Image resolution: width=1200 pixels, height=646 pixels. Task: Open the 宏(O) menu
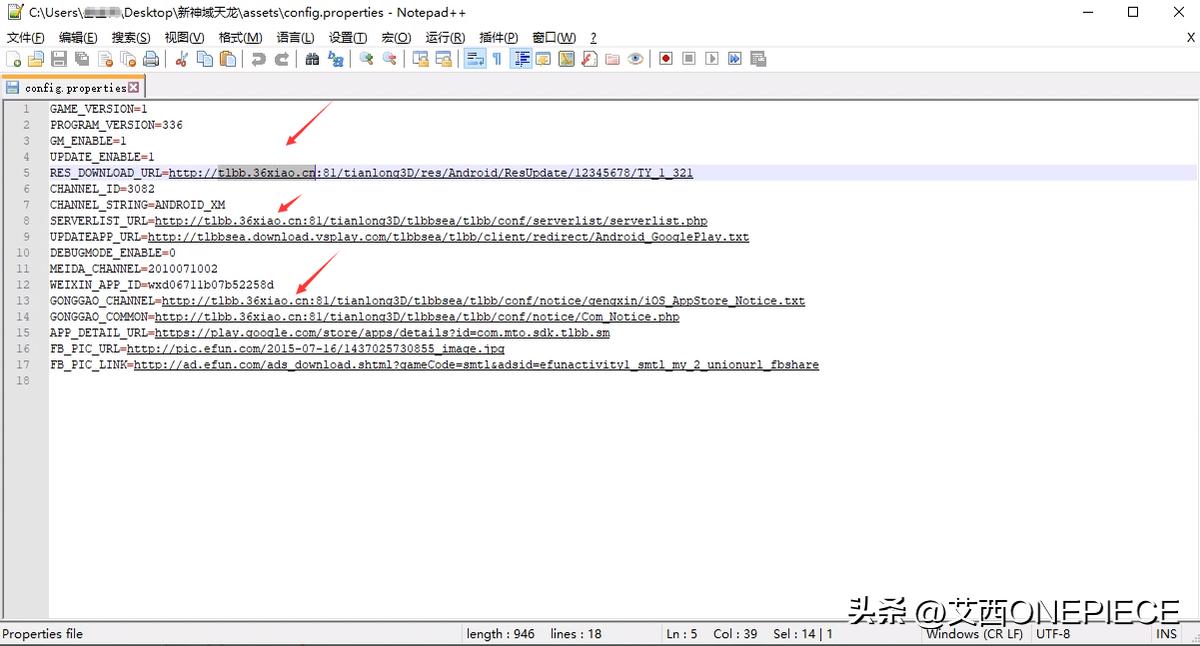(396, 37)
